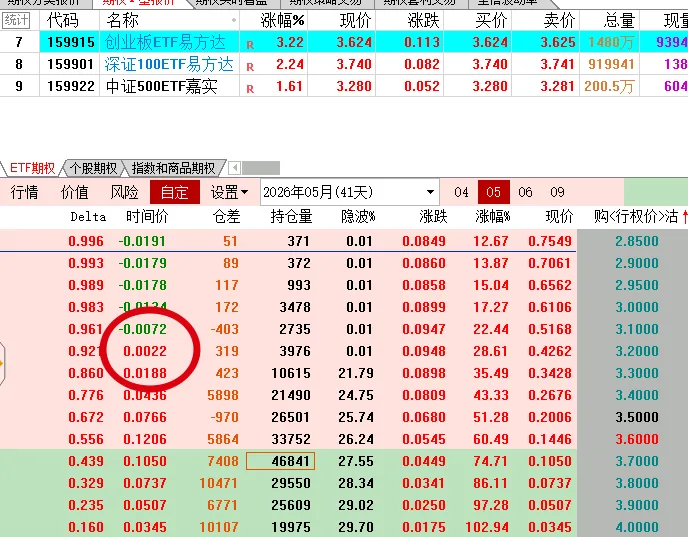Sort by the 卖价 column header
The height and width of the screenshot is (537, 688).
point(559,21)
